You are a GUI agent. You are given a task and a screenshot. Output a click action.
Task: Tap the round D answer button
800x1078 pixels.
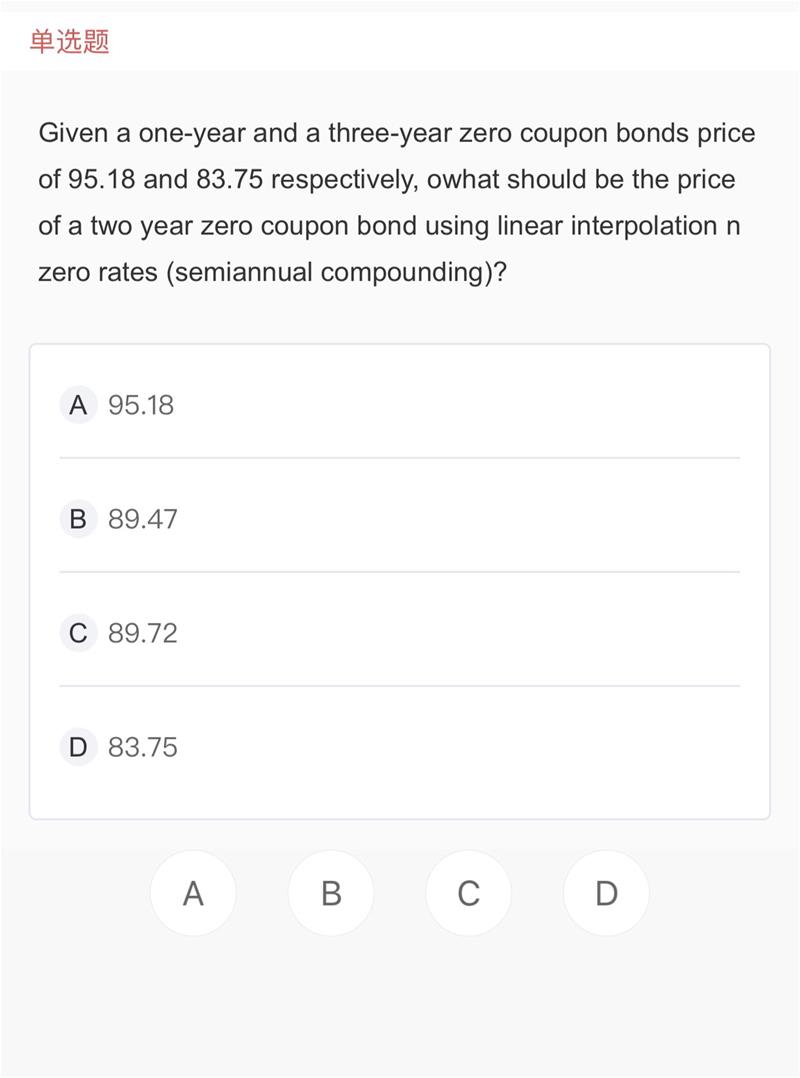pos(606,893)
